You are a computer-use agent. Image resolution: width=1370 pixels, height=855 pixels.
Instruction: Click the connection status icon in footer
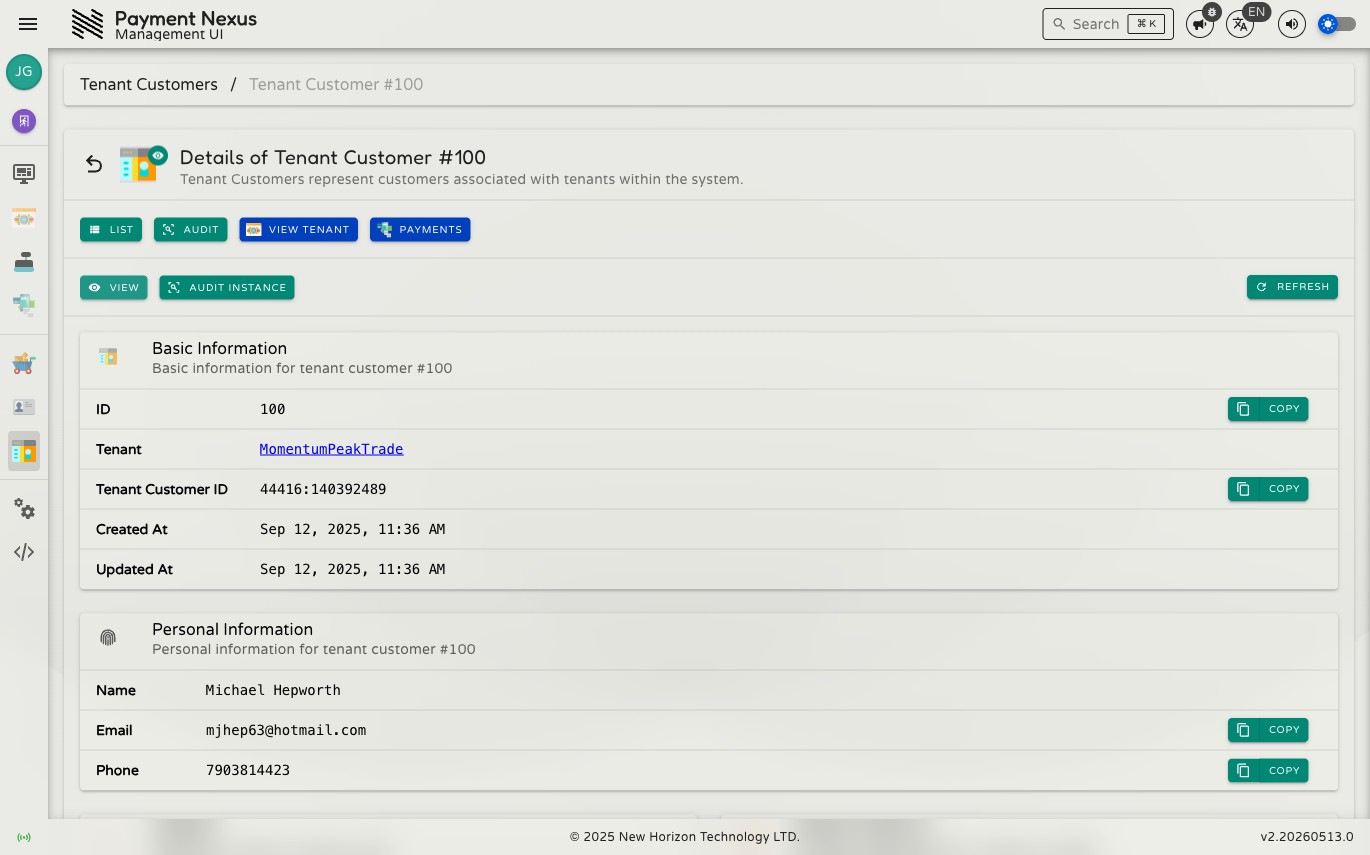(x=24, y=837)
